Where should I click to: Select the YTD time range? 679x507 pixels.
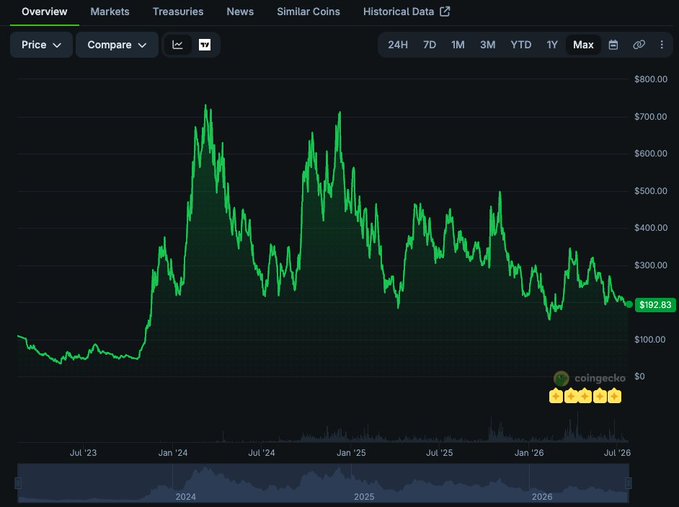521,45
